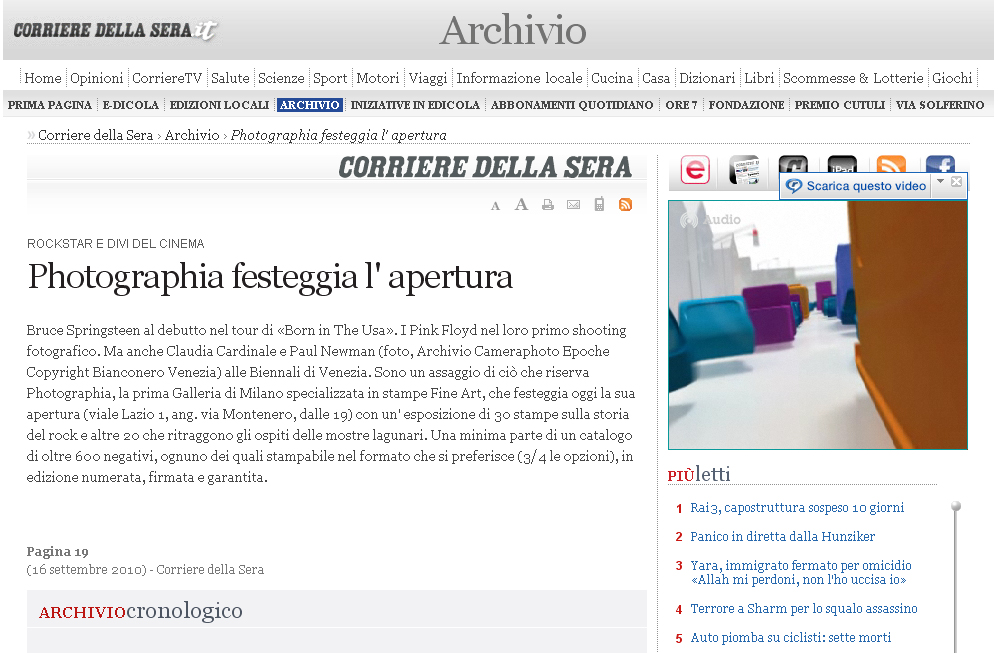Image resolution: width=998 pixels, height=653 pixels.
Task: Open the iPad app icon
Action: click(x=842, y=164)
